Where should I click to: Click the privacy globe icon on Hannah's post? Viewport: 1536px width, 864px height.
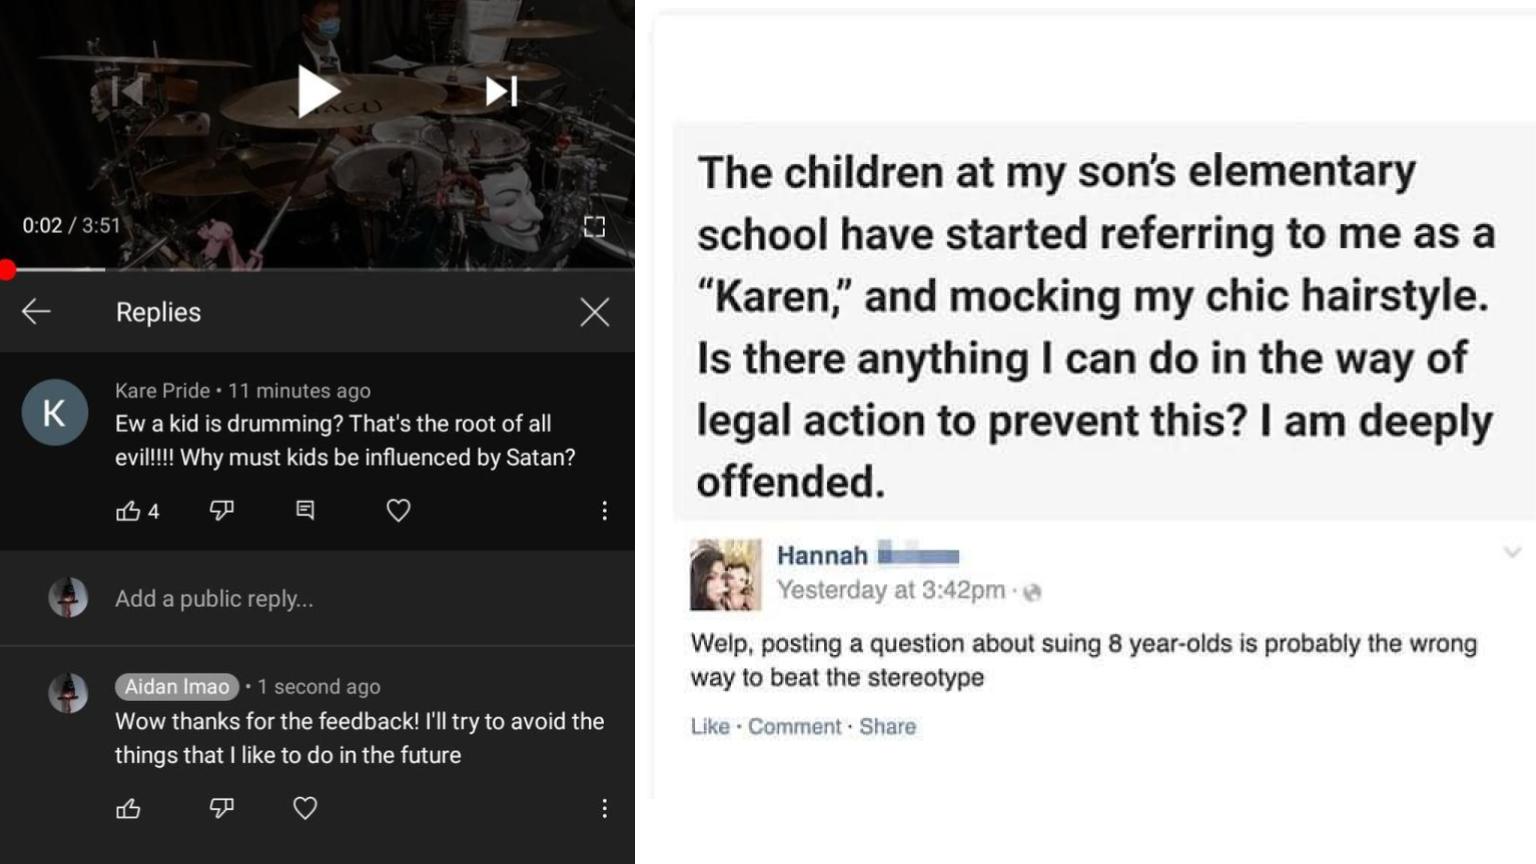1032,591
